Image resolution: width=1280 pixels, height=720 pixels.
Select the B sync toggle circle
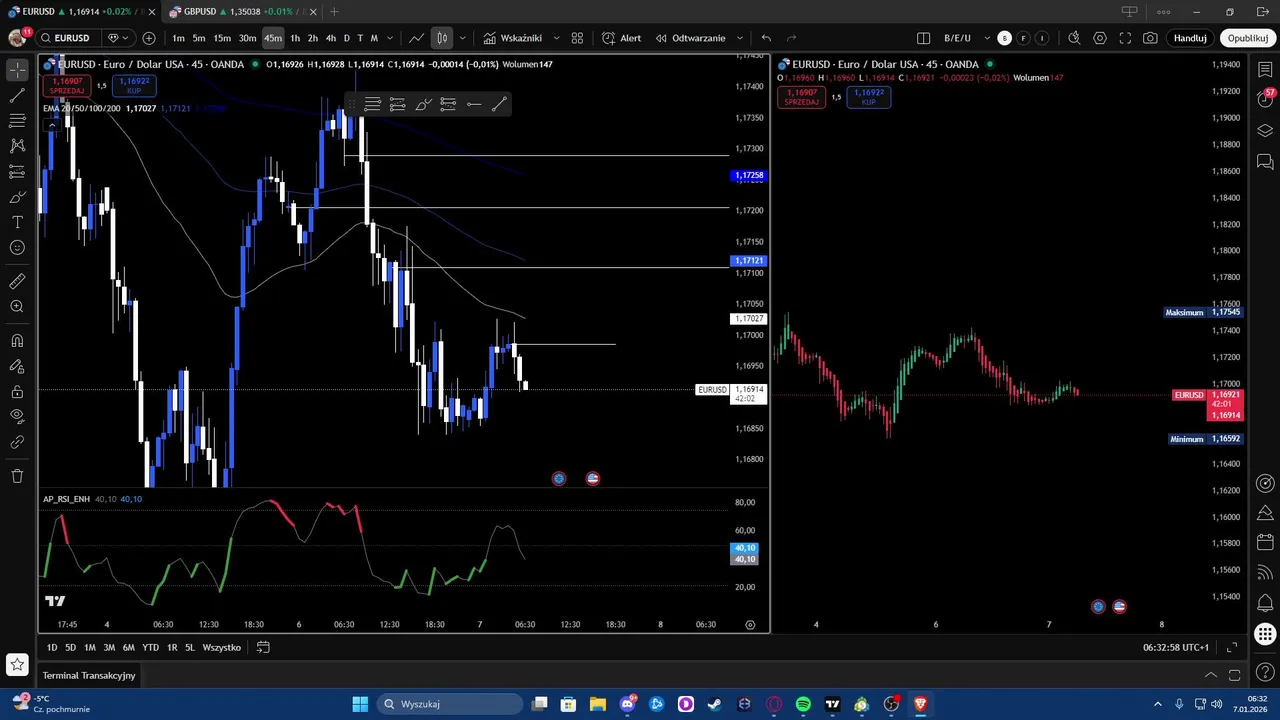point(1005,38)
